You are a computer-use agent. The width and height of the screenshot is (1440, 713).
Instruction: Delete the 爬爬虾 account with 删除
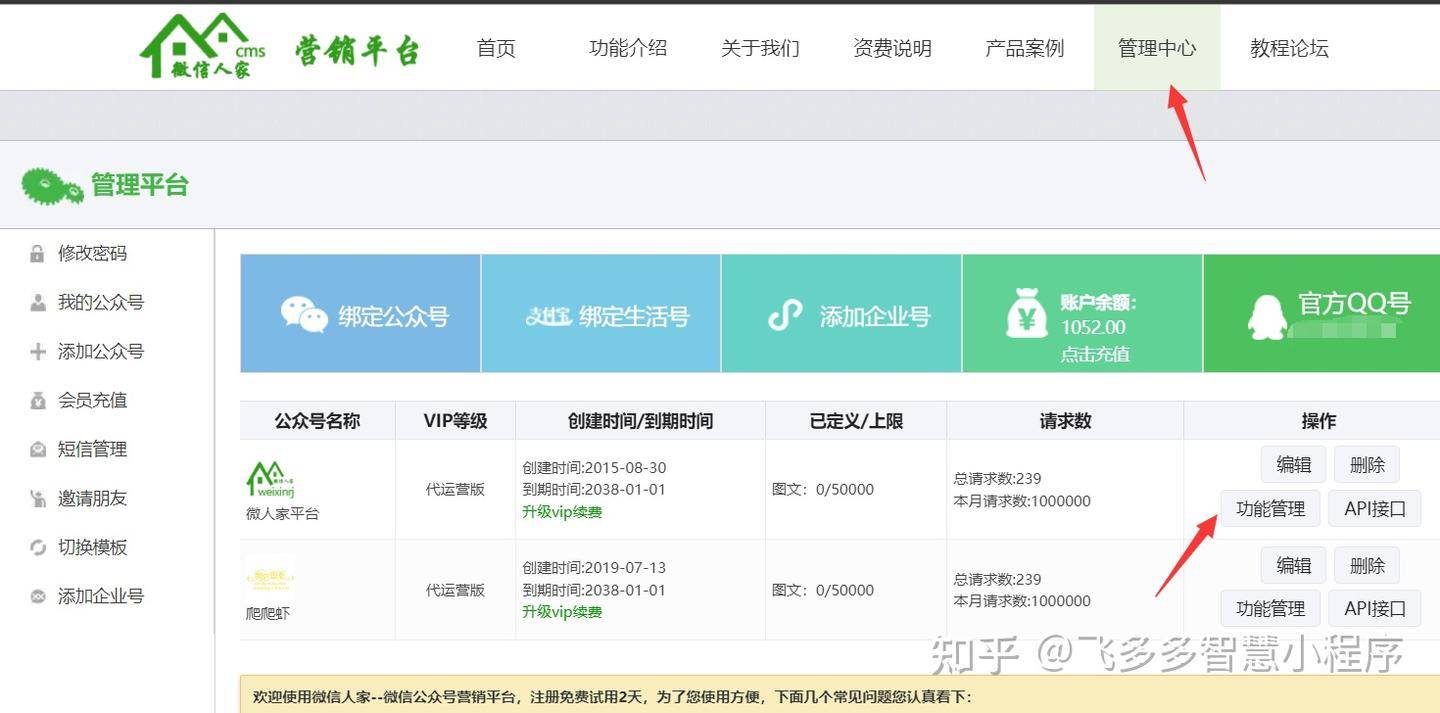click(1366, 566)
